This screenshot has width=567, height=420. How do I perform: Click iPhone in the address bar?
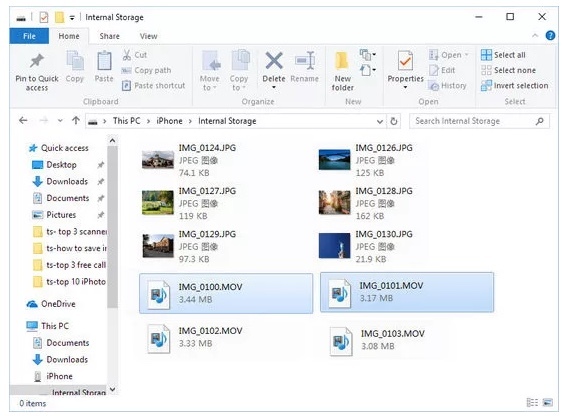coord(169,121)
